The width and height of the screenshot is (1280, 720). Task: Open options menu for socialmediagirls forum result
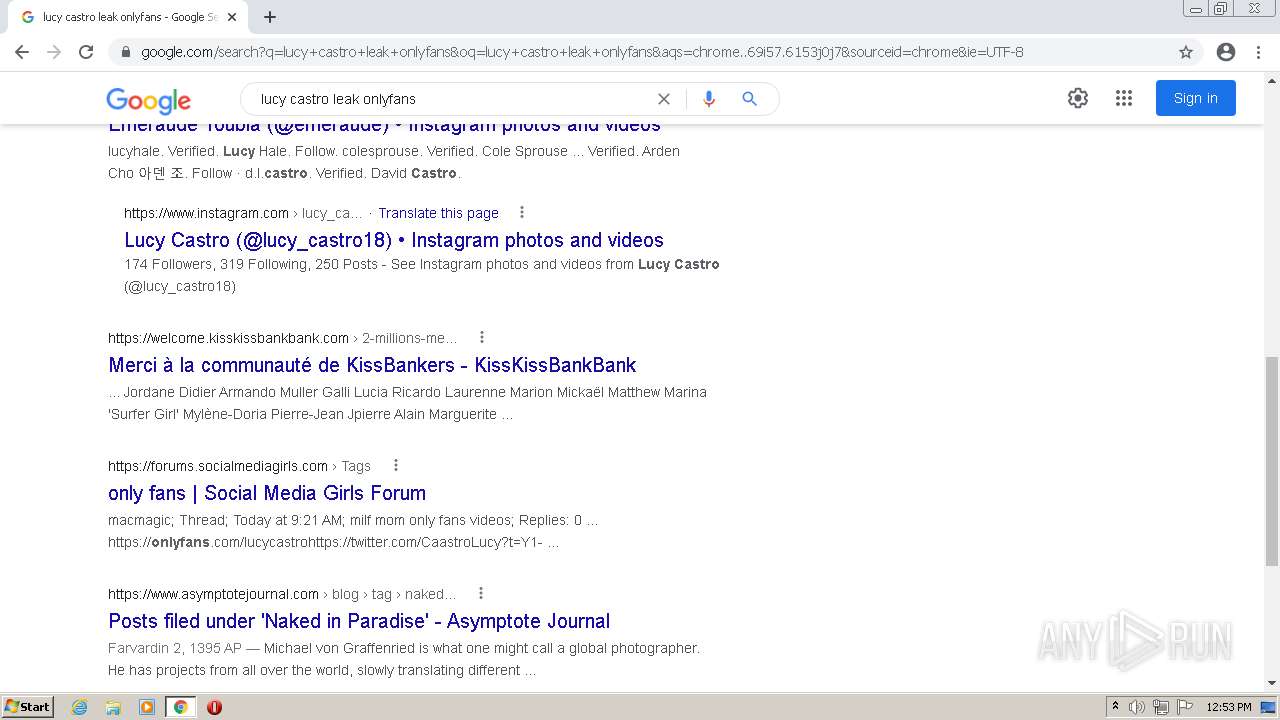click(x=395, y=465)
